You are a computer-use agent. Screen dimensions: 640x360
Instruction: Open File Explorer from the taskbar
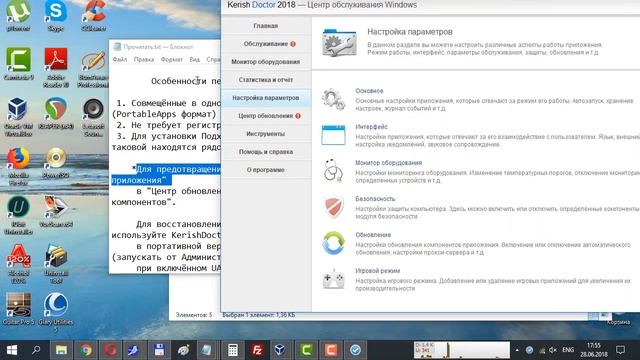point(61,350)
